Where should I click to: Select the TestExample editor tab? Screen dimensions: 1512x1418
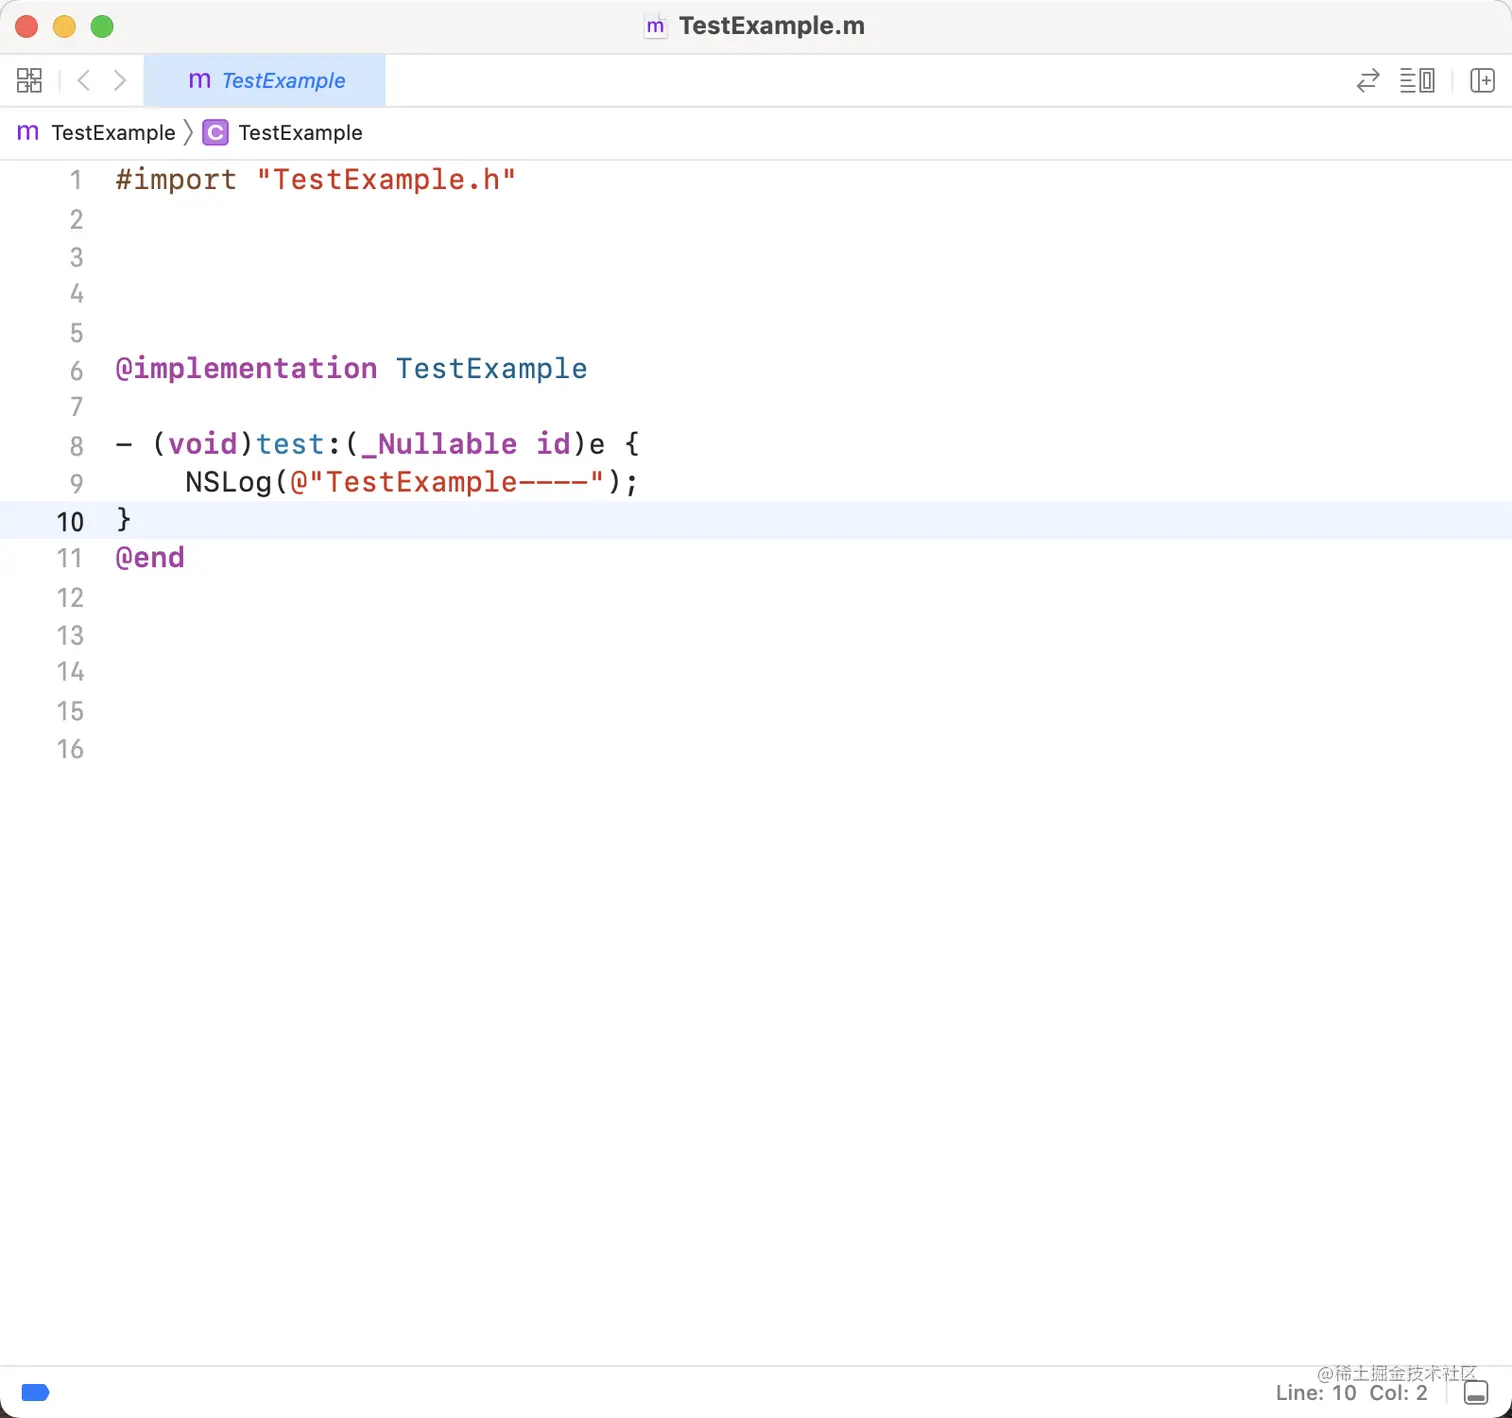click(x=265, y=80)
